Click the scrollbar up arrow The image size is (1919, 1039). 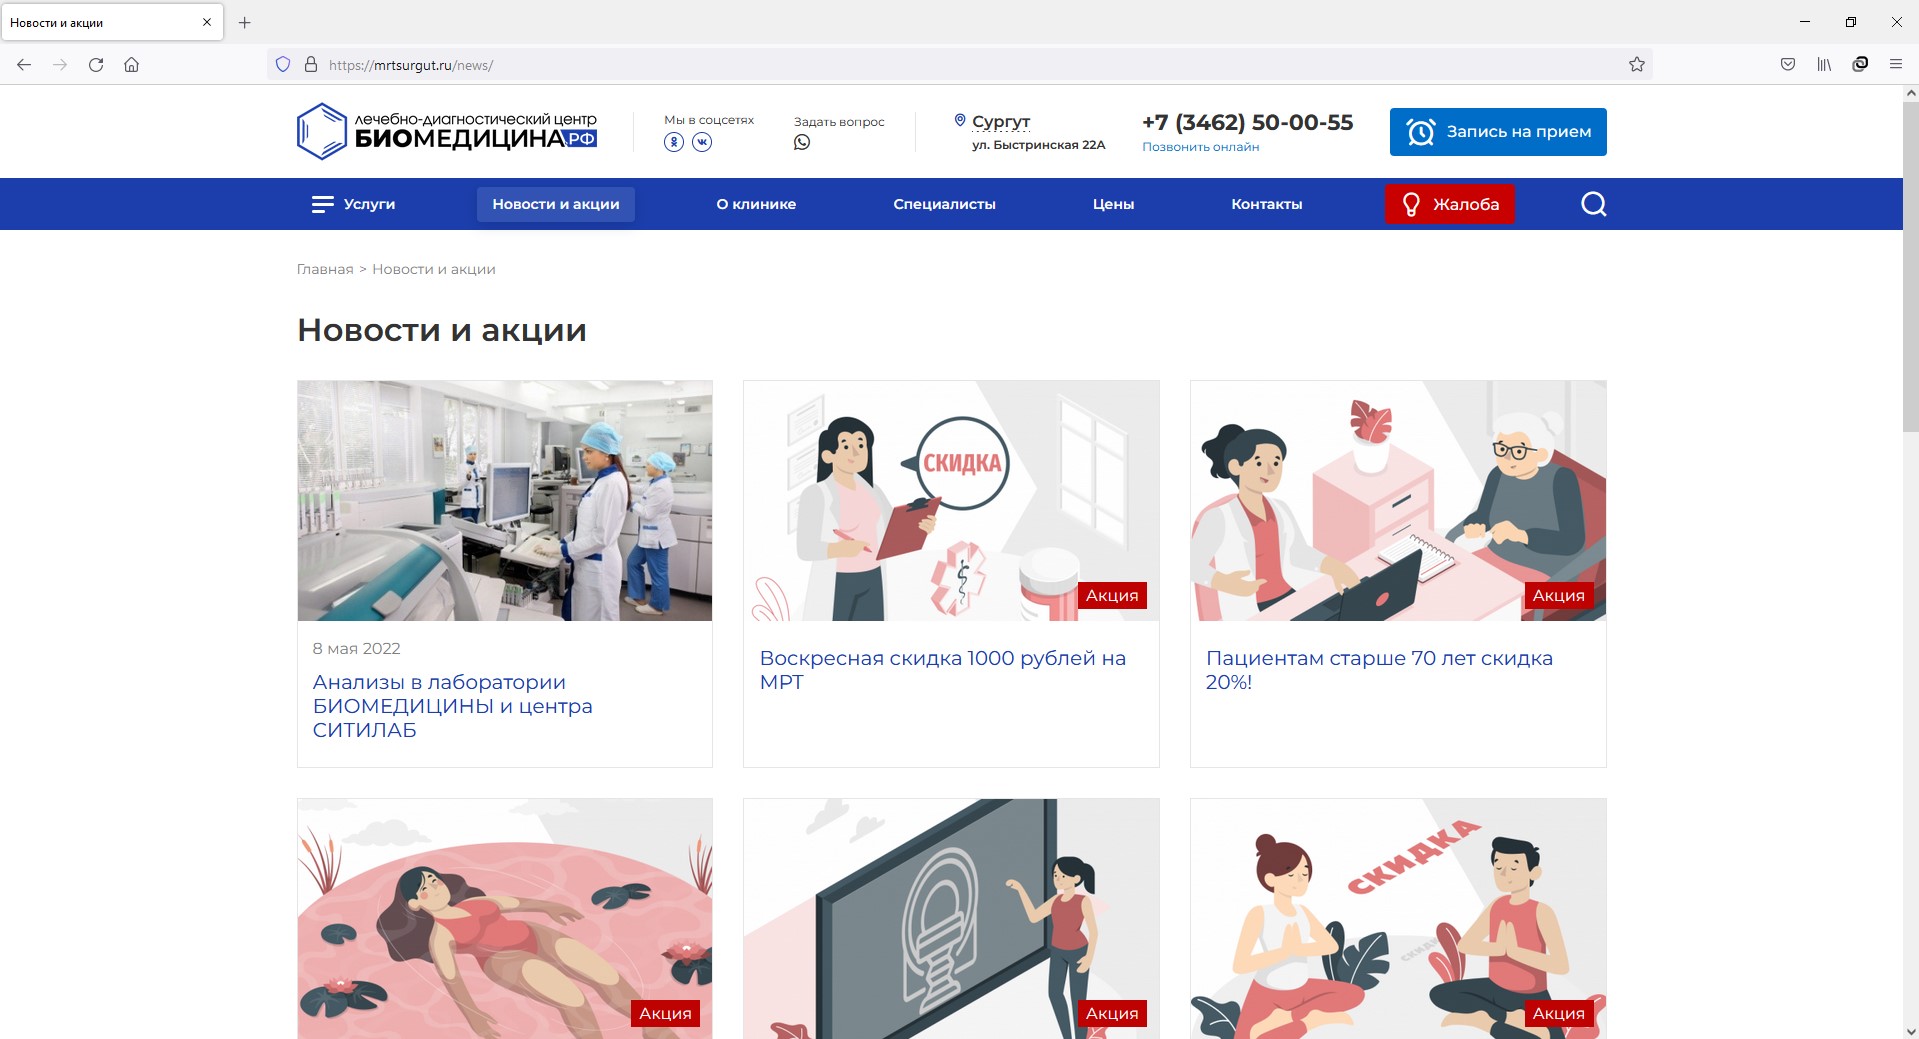1910,93
